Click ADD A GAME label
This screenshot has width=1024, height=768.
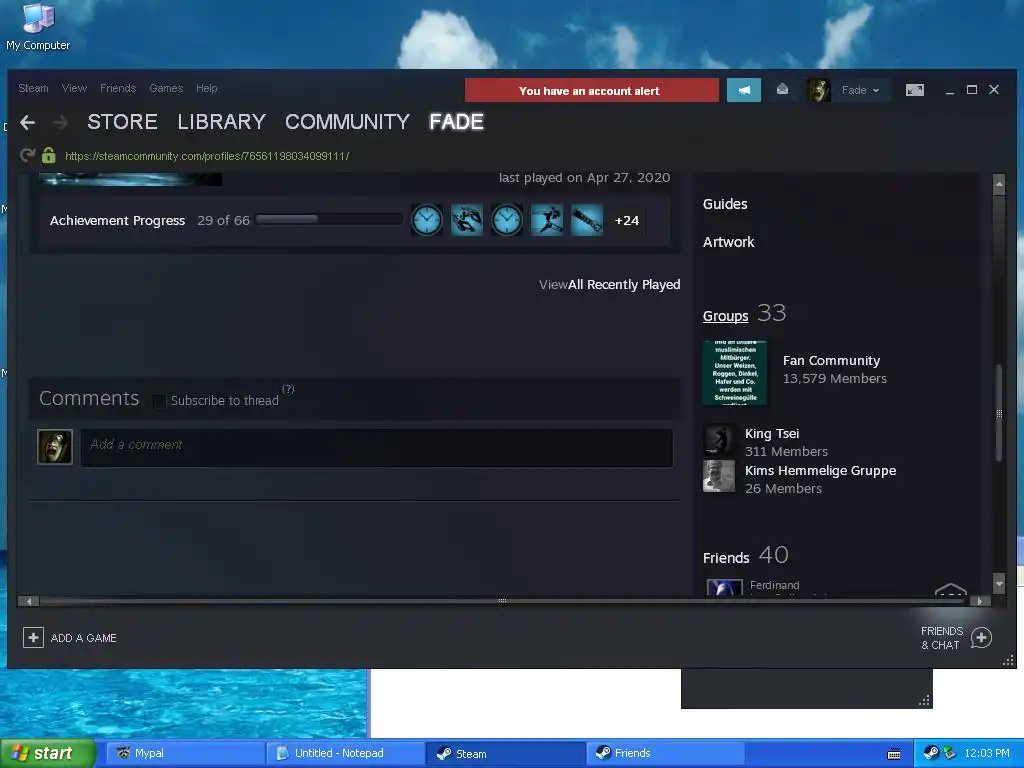(84, 638)
